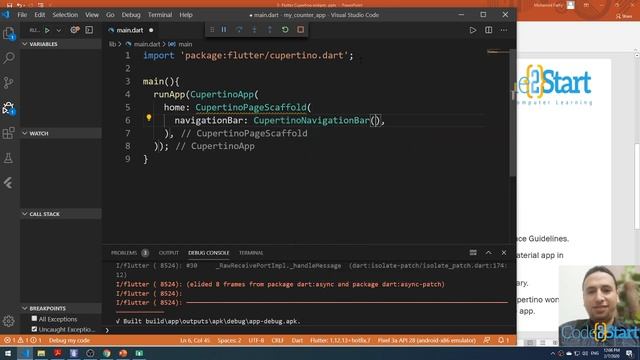The width and height of the screenshot is (640, 360).
Task: Collapse the Call Stack section
Action: point(61,214)
